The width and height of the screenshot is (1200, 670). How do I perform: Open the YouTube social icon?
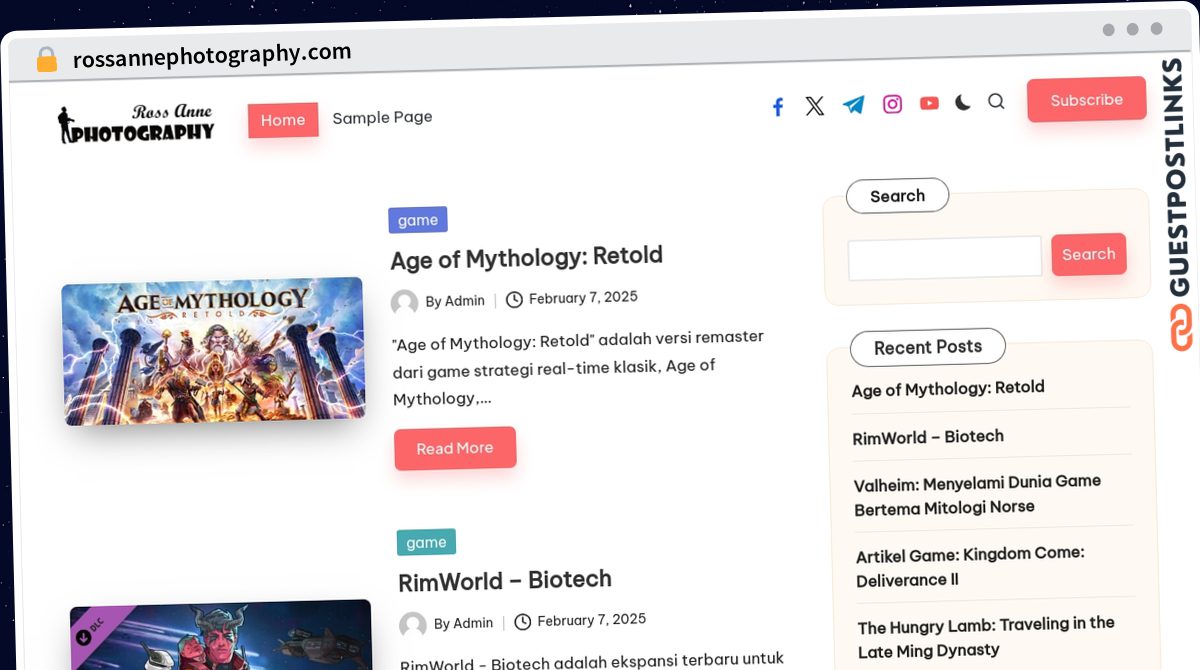point(929,103)
